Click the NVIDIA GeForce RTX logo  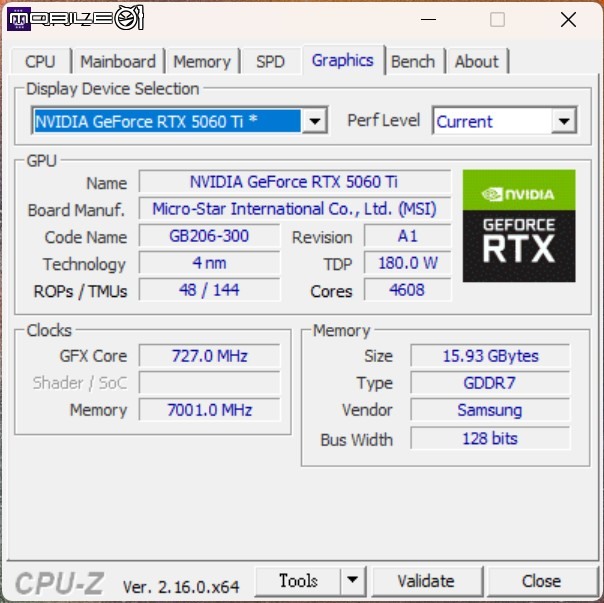tap(519, 226)
